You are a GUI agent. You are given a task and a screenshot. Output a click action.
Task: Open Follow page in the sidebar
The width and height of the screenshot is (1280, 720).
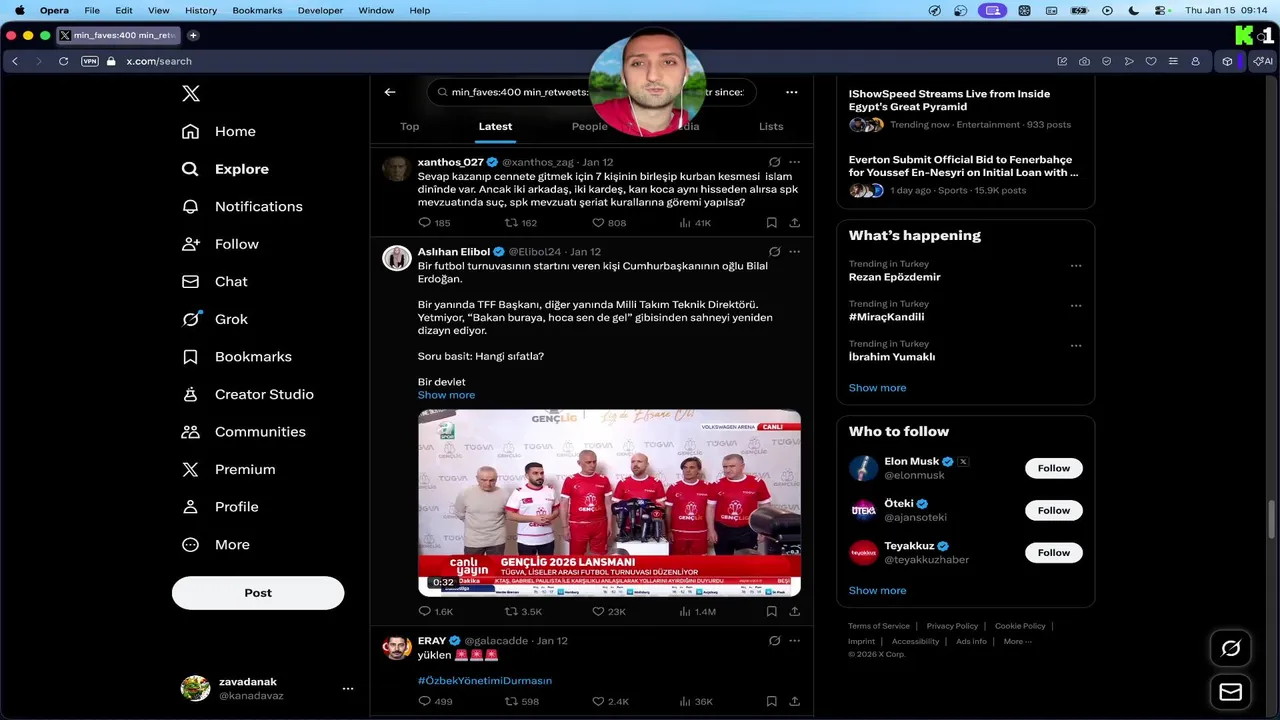pyautogui.click(x=220, y=244)
